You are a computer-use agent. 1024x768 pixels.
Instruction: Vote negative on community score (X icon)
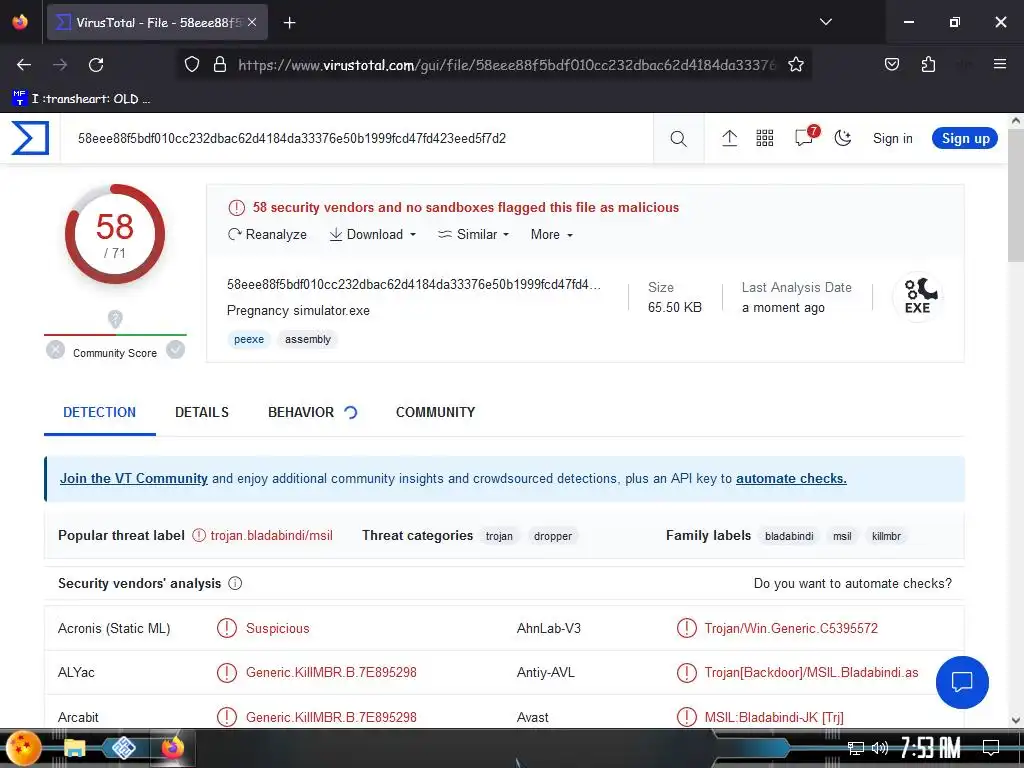[x=56, y=350]
